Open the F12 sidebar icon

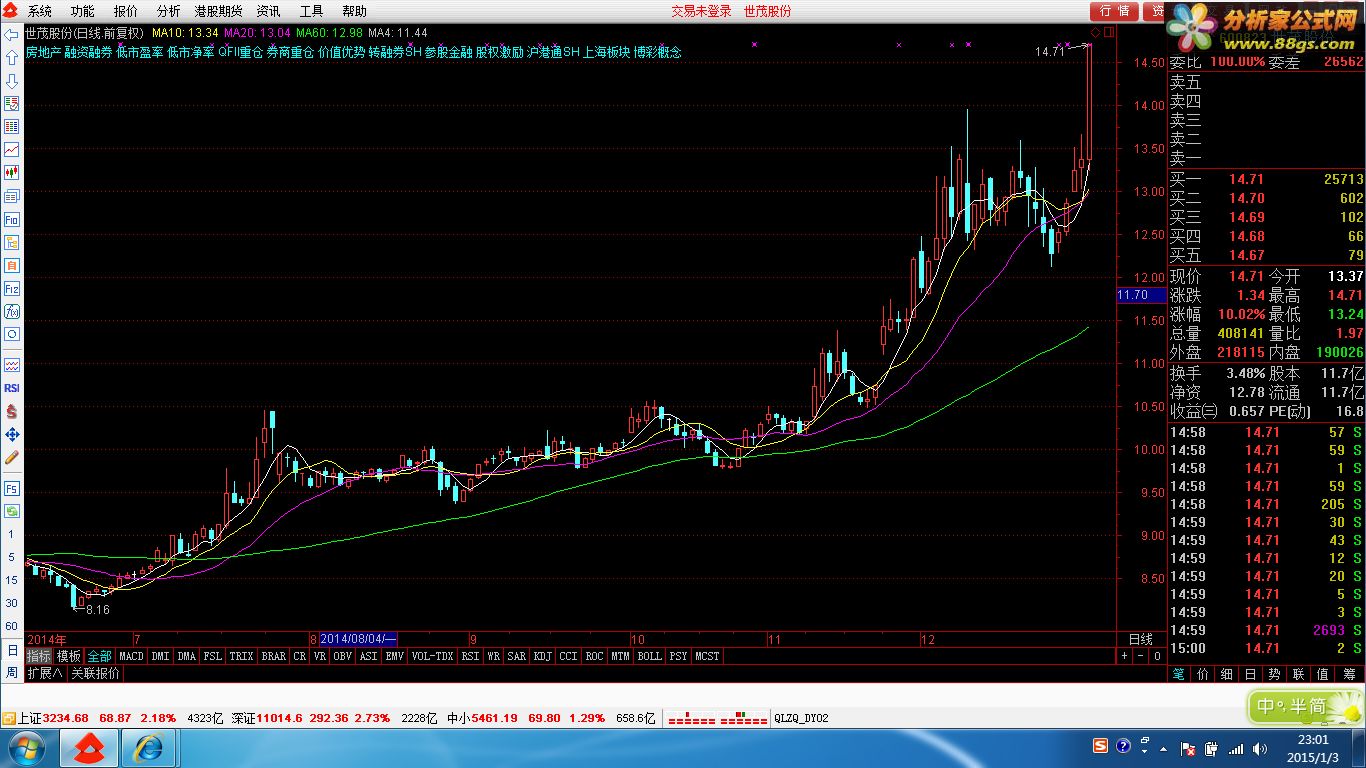(x=12, y=288)
